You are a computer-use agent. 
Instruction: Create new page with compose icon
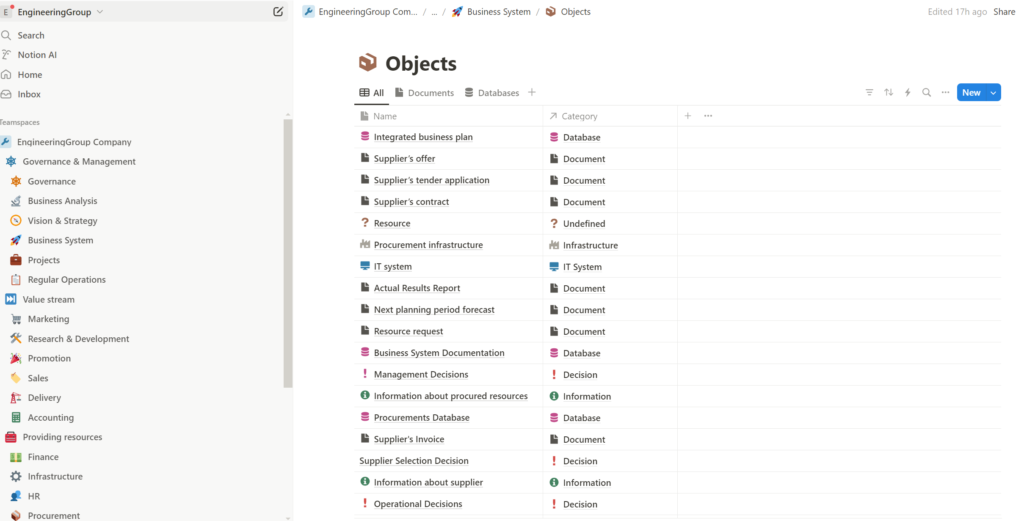(278, 12)
